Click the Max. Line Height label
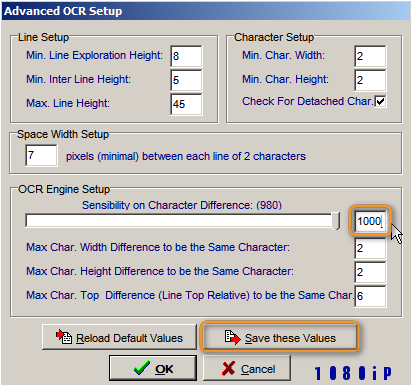Viewport: 411px width, 385px height. coord(68,103)
